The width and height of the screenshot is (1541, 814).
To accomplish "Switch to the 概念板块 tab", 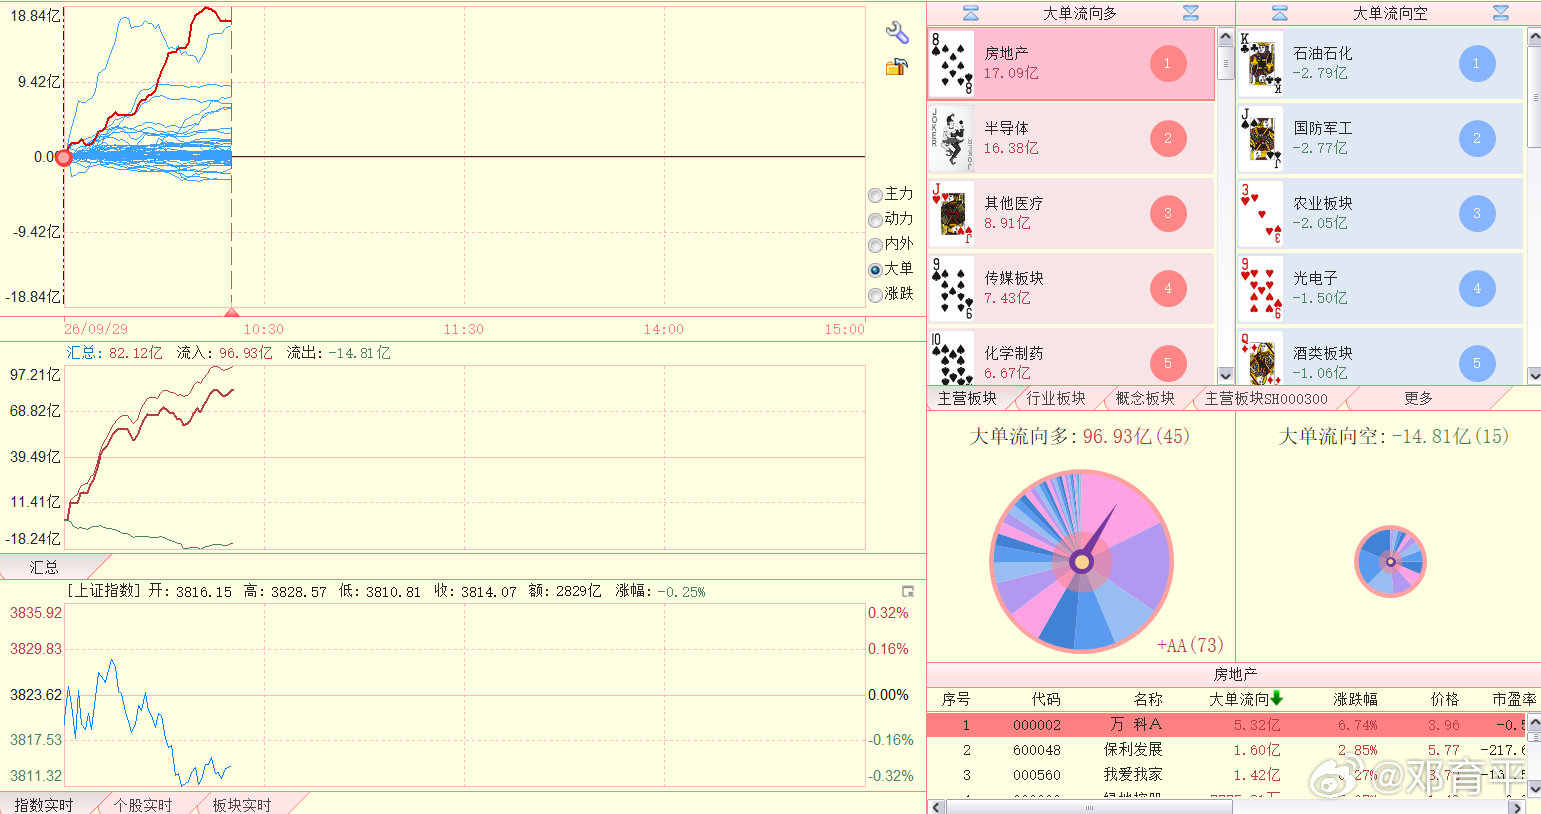I will 1145,398.
